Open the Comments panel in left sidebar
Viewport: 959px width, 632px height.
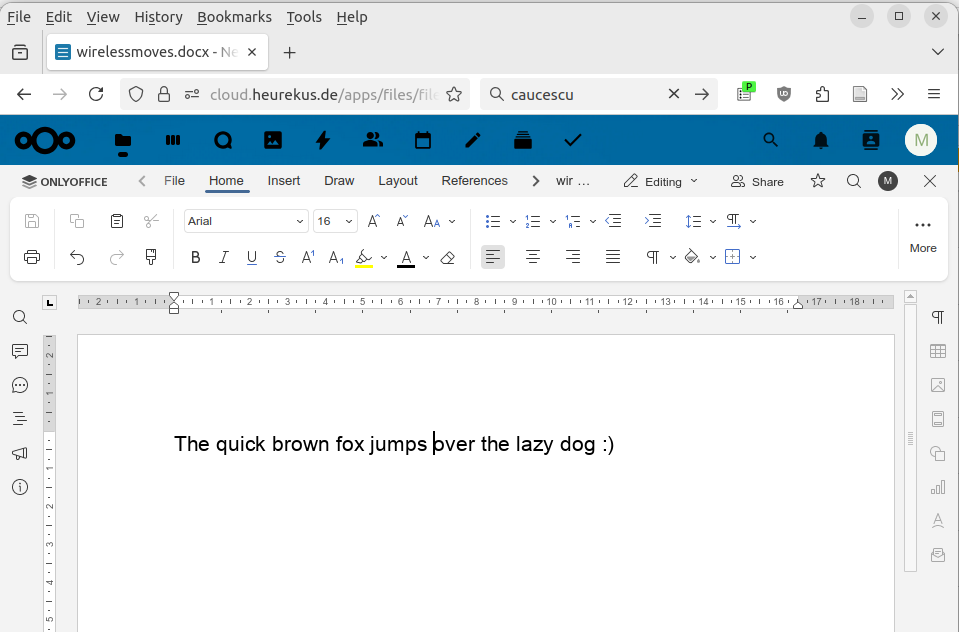tap(20, 351)
